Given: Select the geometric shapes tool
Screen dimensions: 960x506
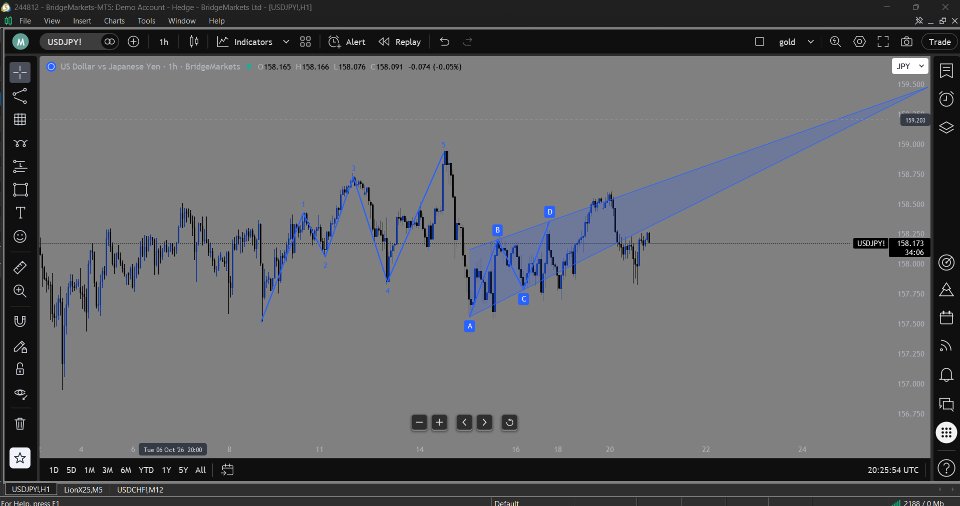Looking at the screenshot, I should point(20,189).
